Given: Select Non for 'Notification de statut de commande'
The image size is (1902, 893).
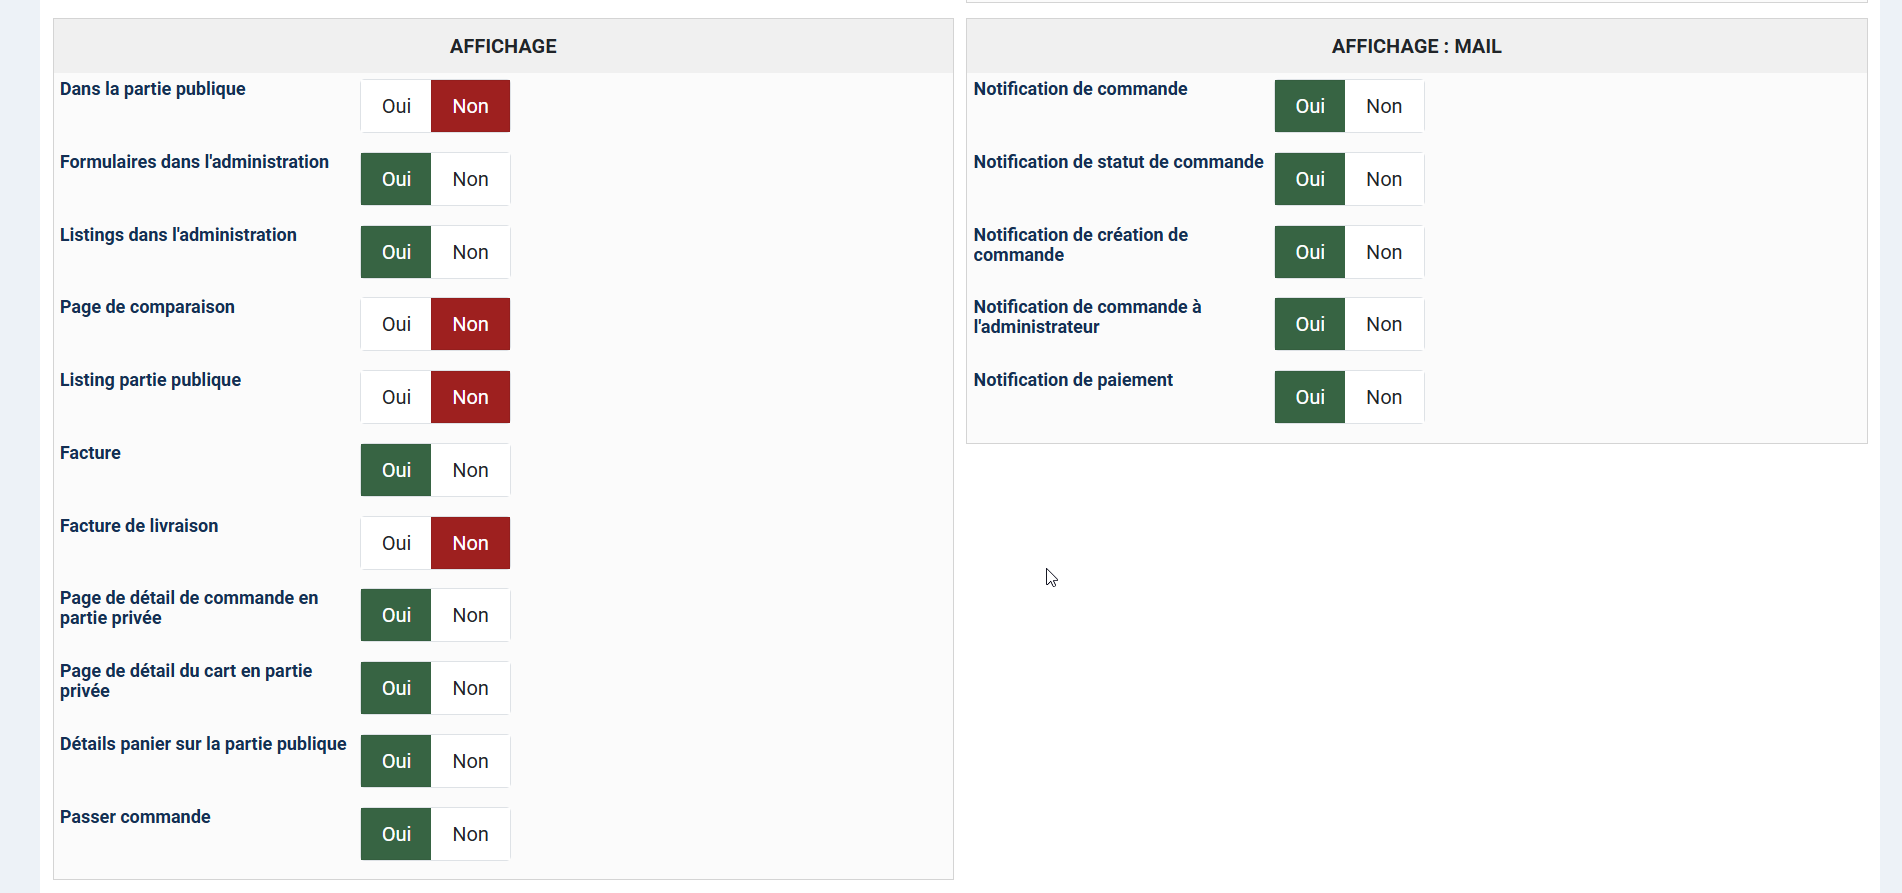Looking at the screenshot, I should tap(1384, 179).
